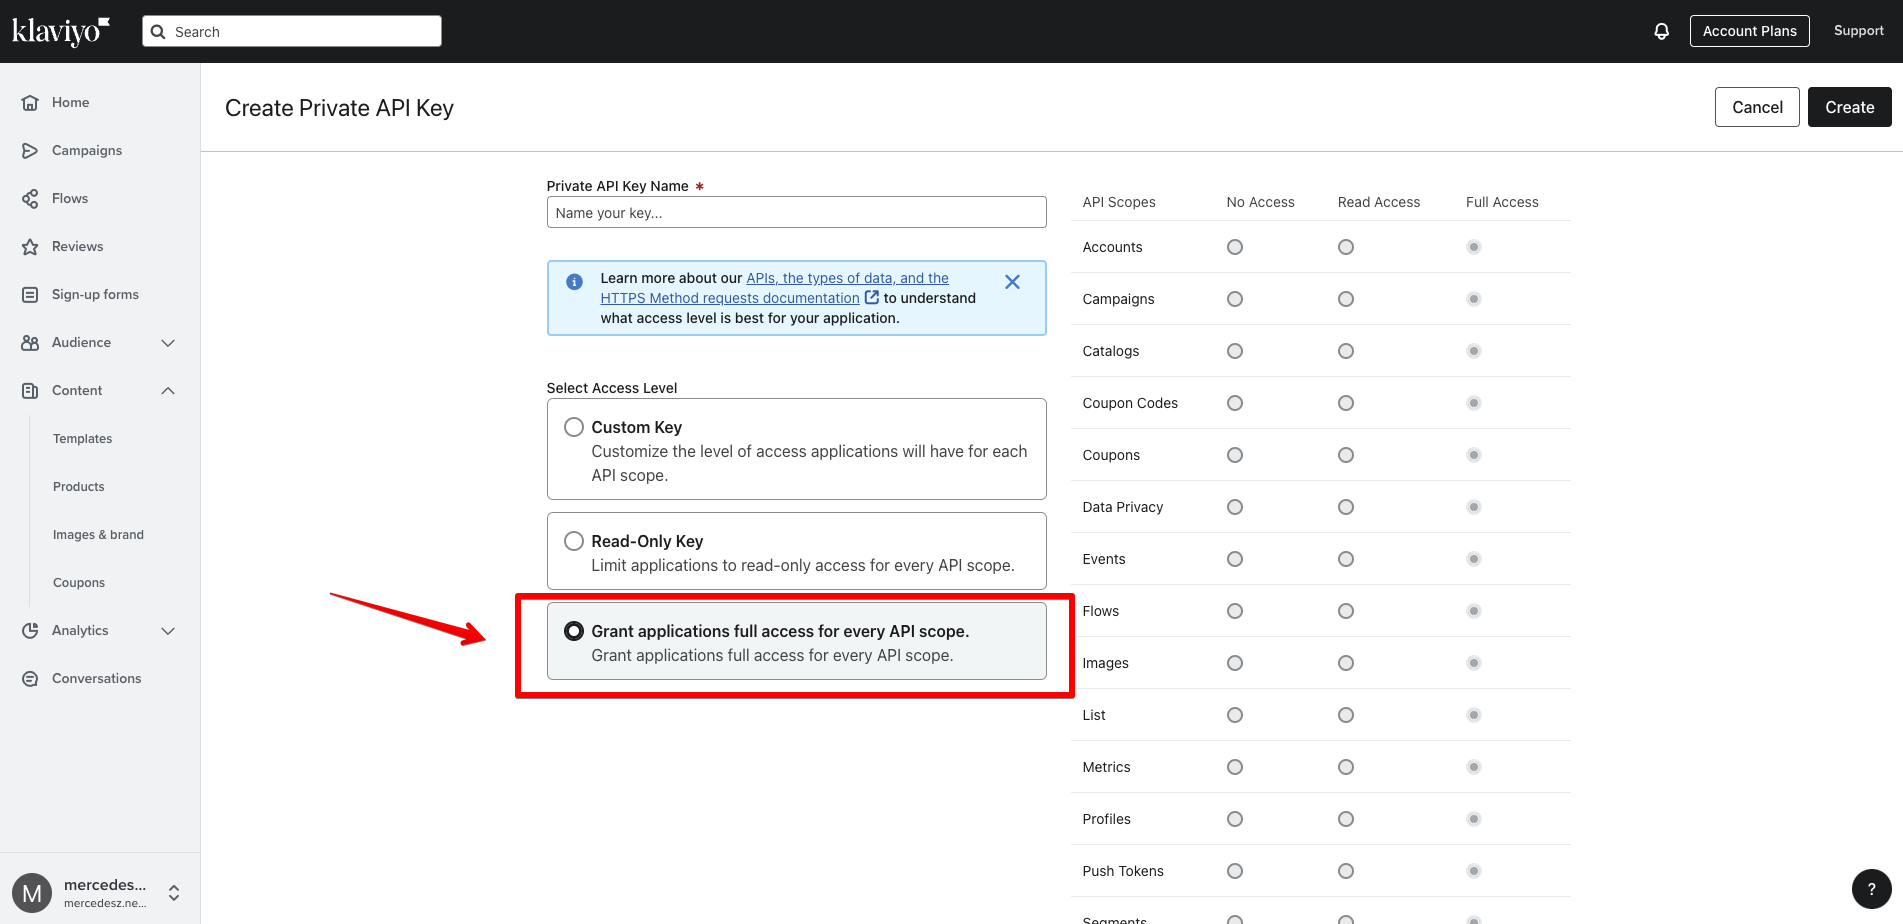Click the Home icon in the sidebar
The image size is (1903, 924).
tap(31, 102)
